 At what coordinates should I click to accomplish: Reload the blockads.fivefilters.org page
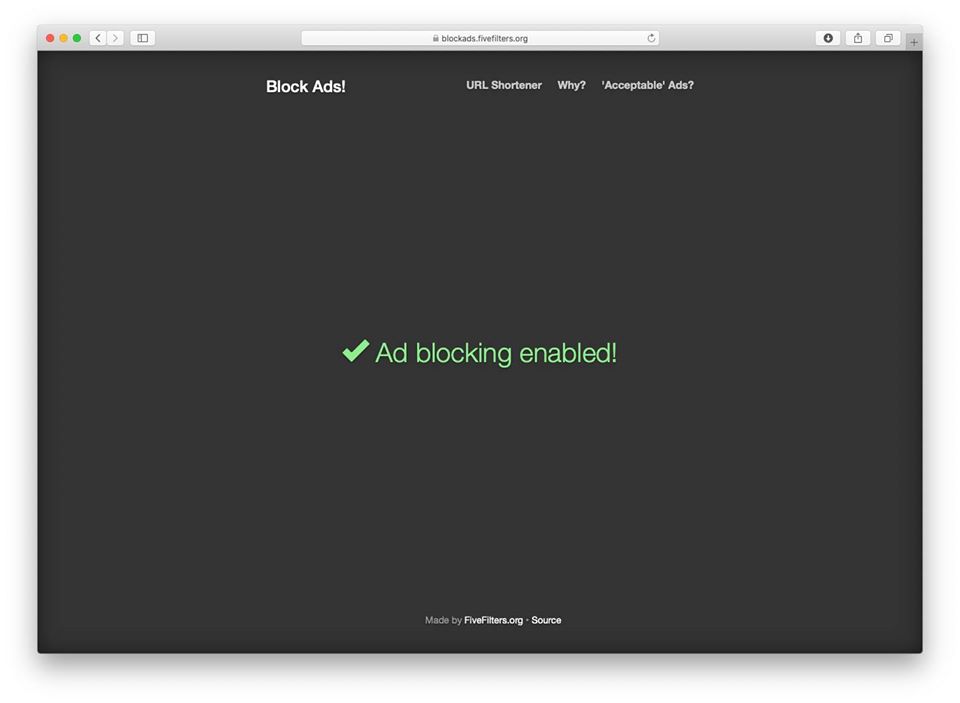point(651,38)
